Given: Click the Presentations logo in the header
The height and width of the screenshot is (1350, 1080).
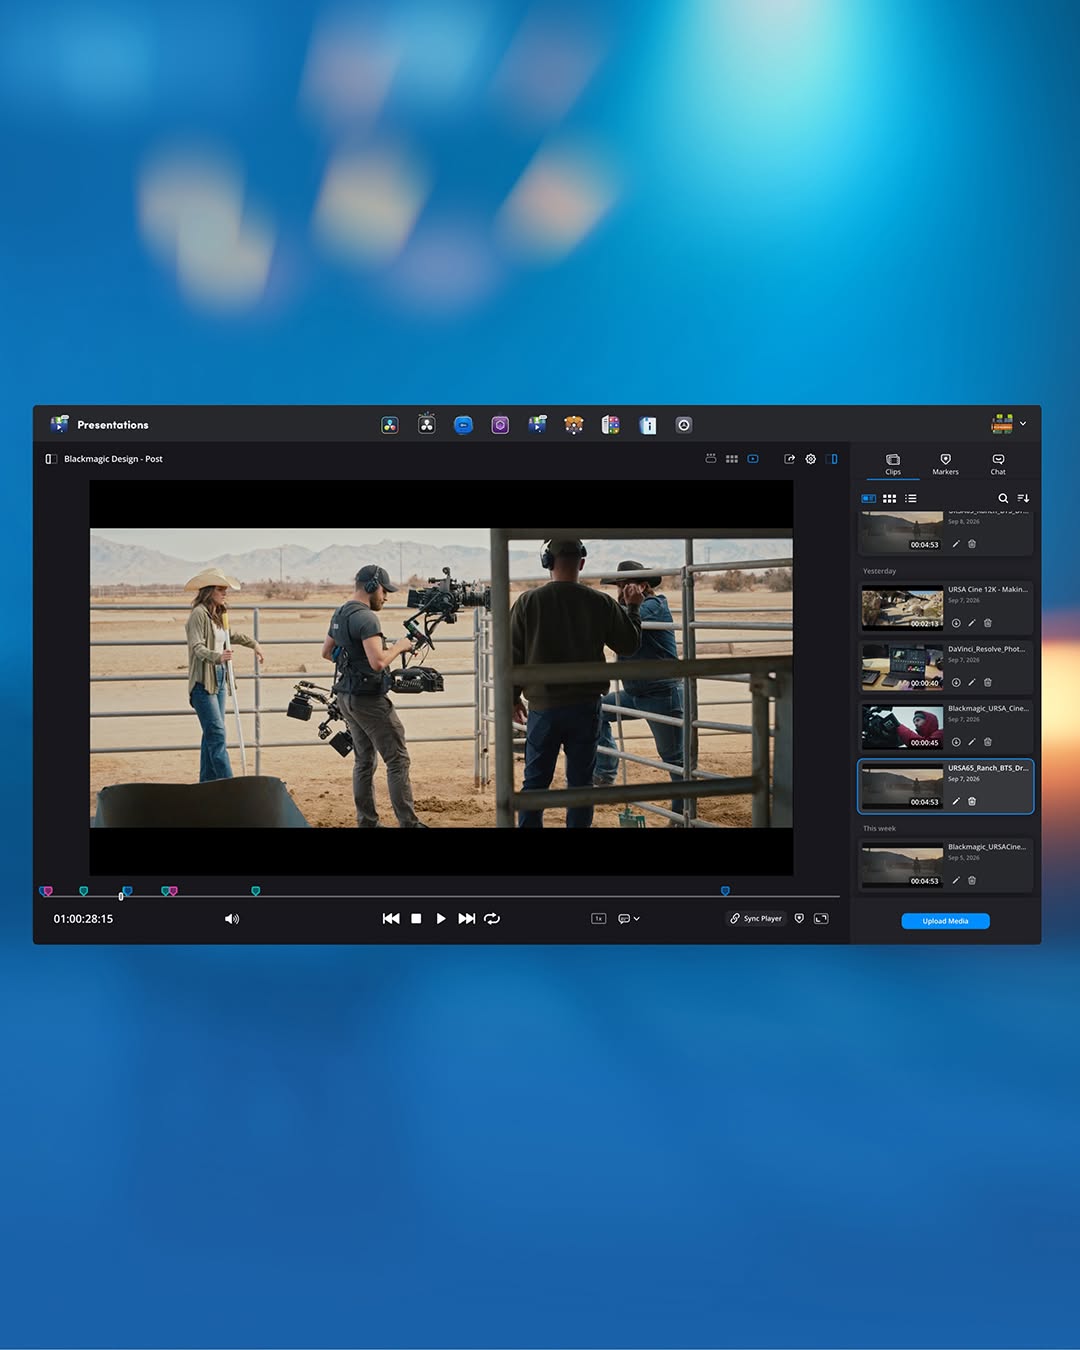Looking at the screenshot, I should 60,424.
